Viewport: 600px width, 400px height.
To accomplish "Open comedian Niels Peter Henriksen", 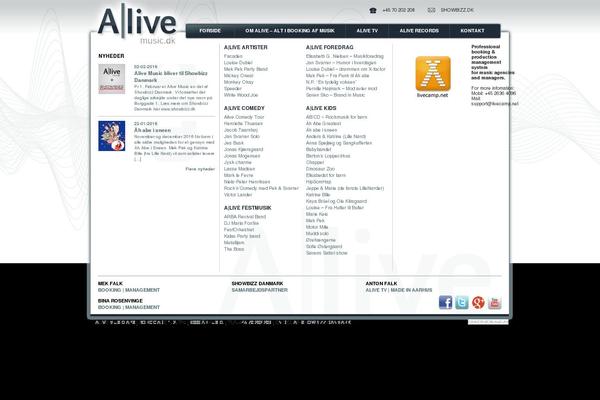I will click(x=247, y=182).
